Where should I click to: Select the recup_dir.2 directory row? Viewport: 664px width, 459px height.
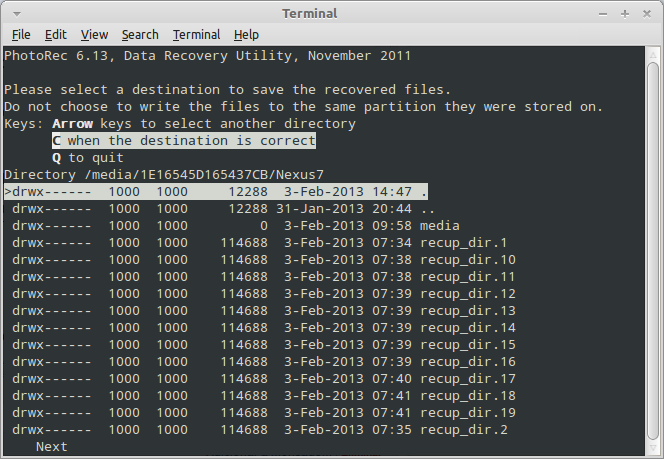pos(256,429)
